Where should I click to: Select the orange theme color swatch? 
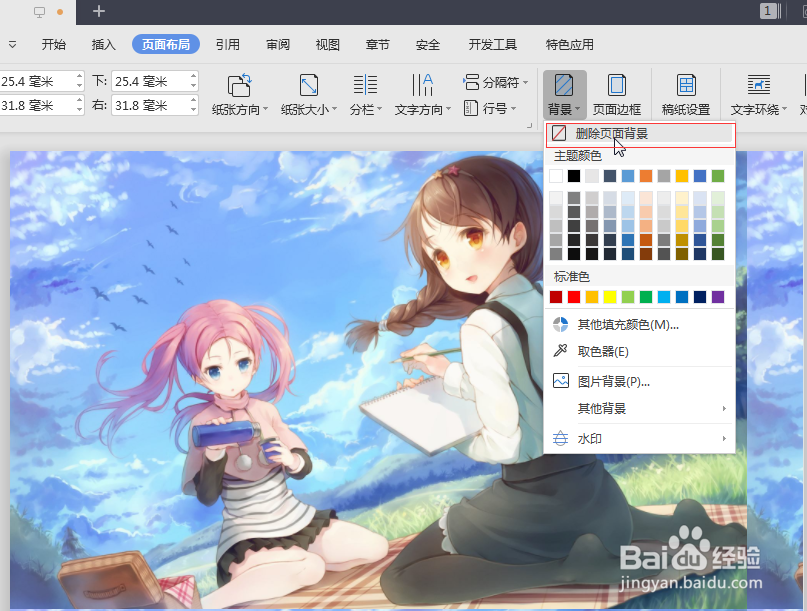tap(646, 176)
